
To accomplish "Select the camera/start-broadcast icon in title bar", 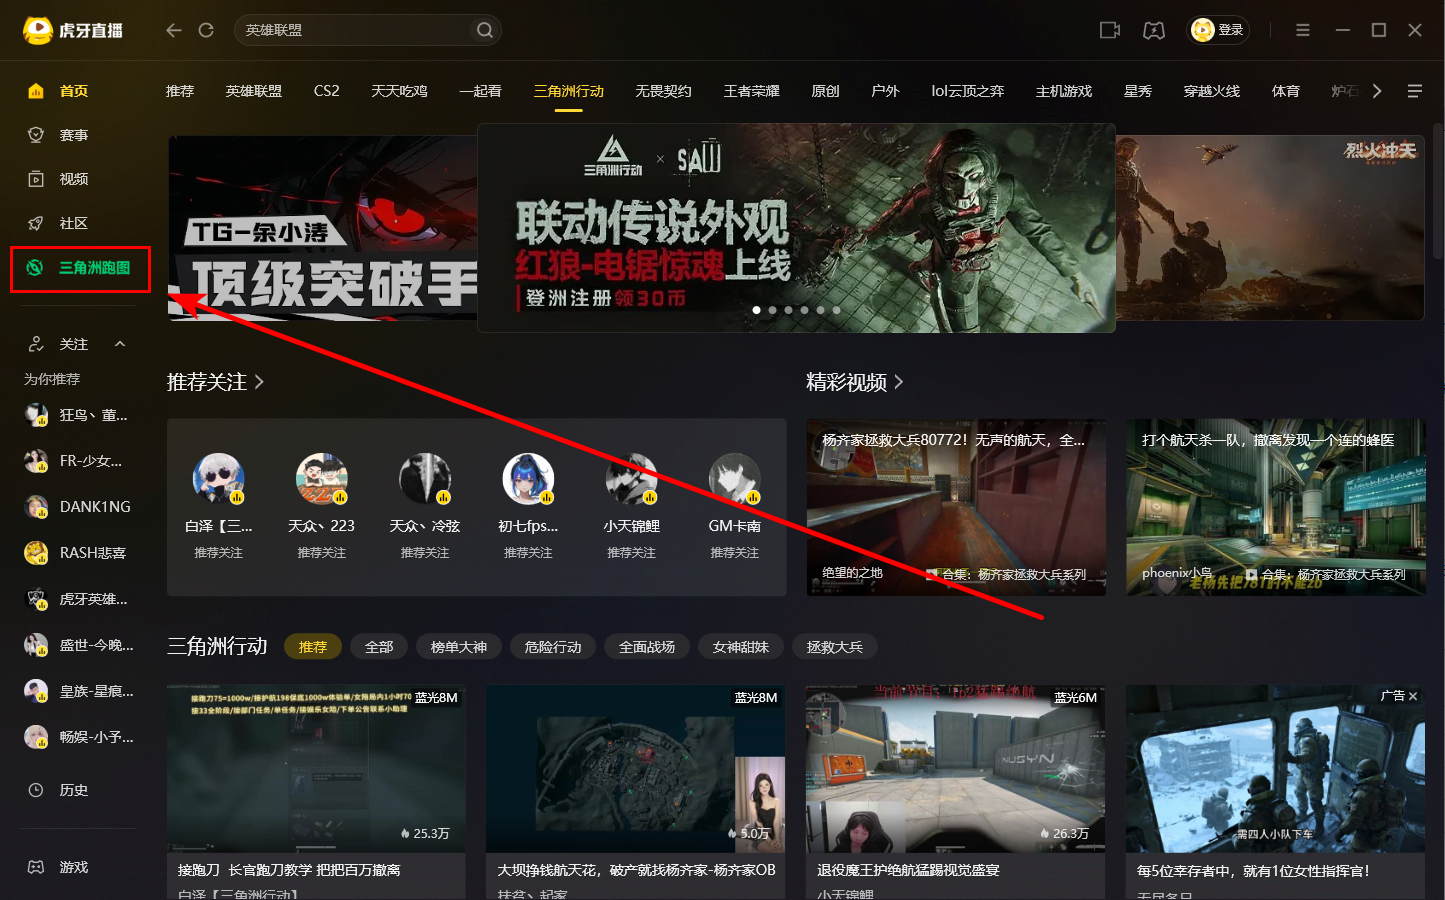I will click(1109, 30).
